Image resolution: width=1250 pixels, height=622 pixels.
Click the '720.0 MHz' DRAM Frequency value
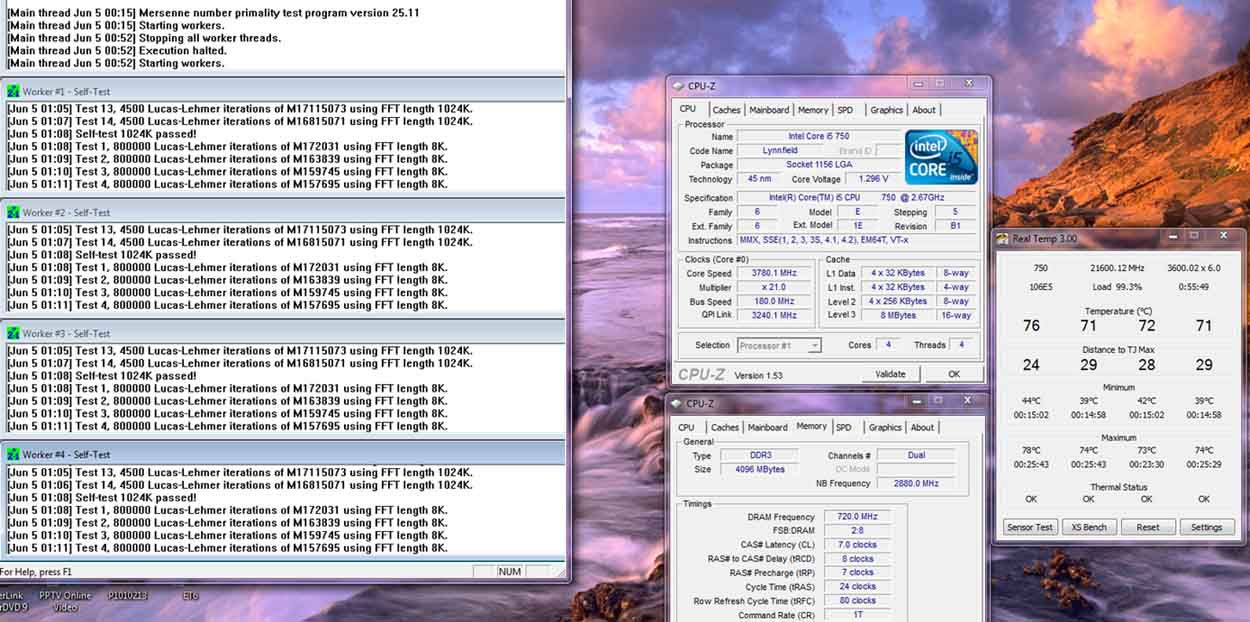tap(858, 517)
